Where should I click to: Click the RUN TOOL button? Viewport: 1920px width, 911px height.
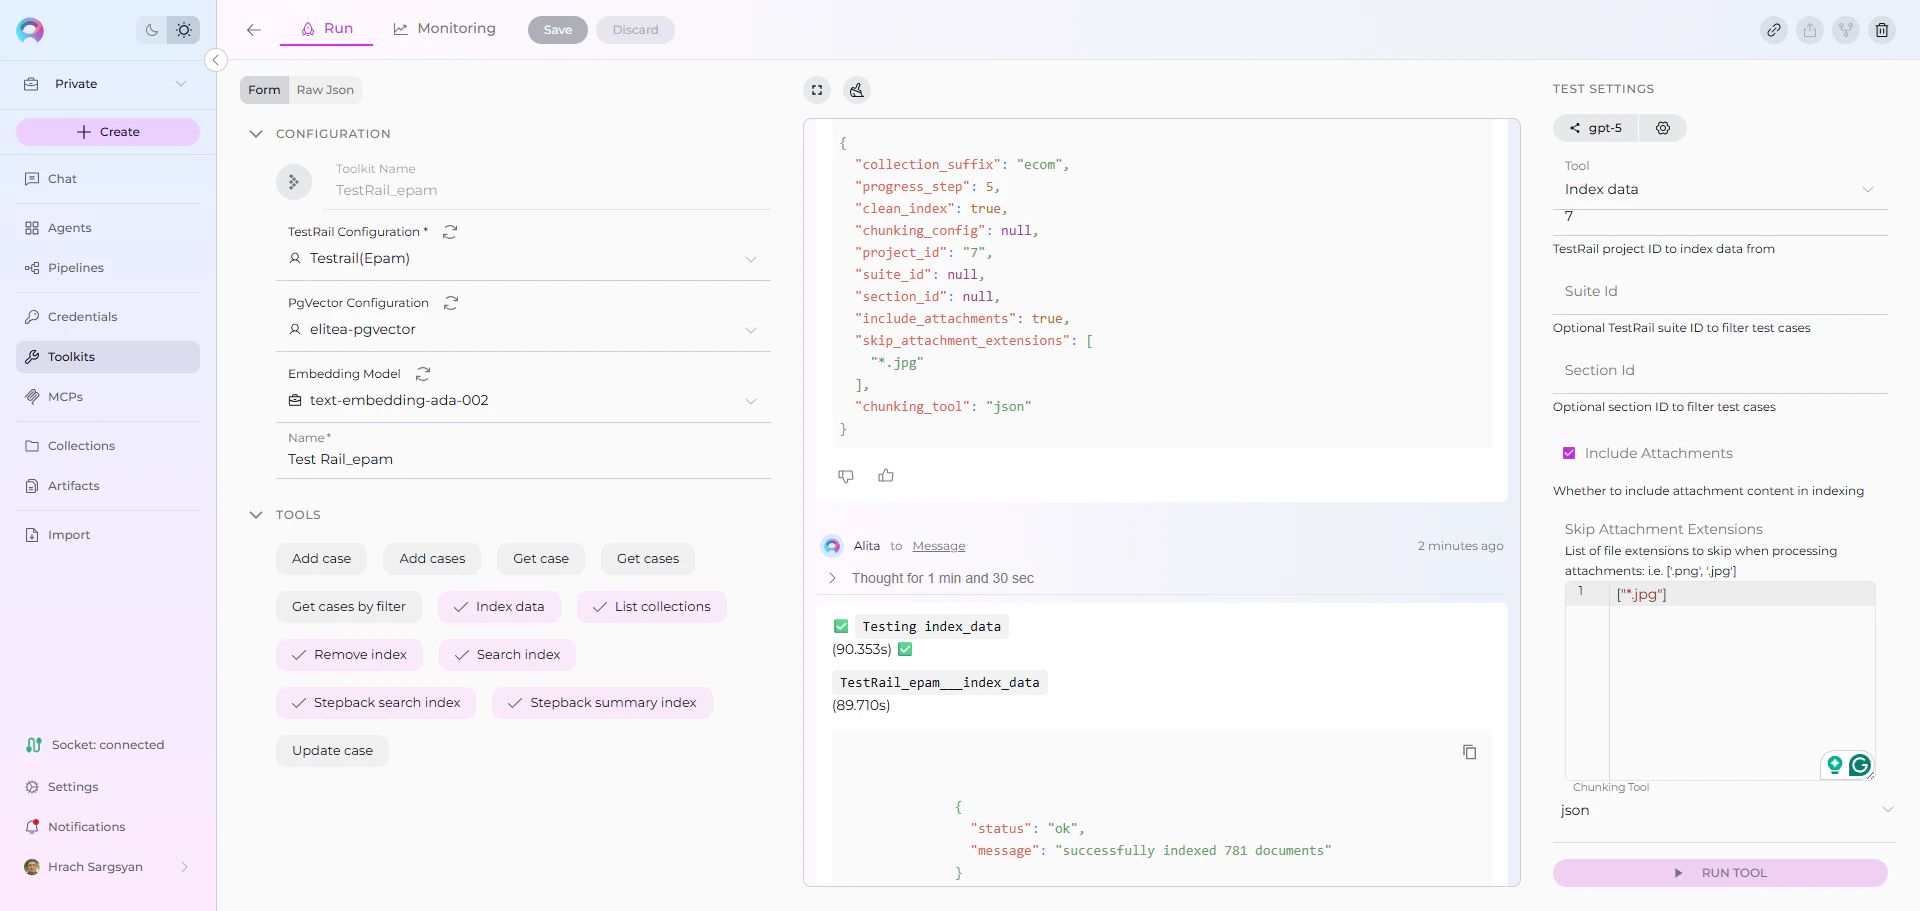[1720, 873]
